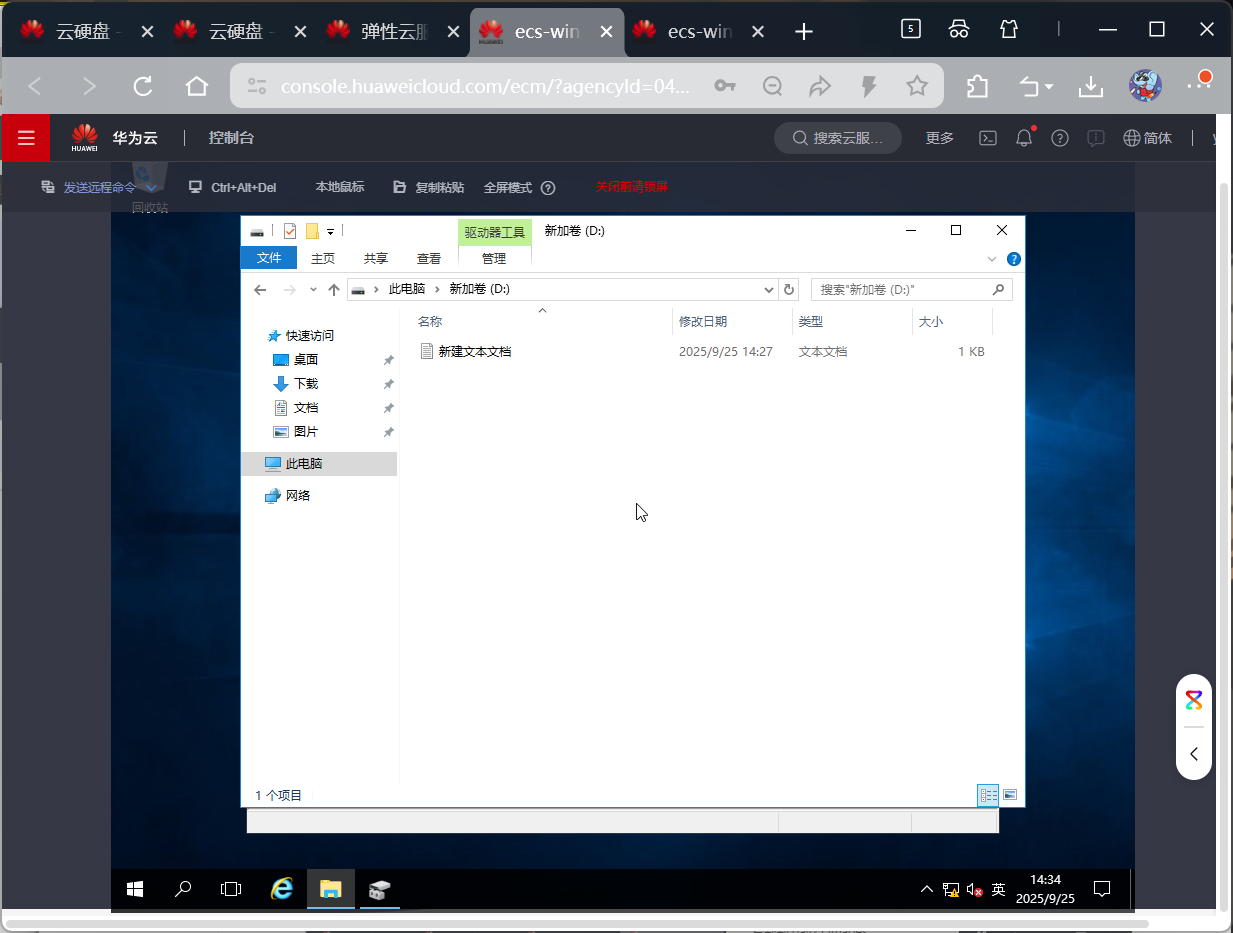The height and width of the screenshot is (933, 1233).
Task: Open Explorer address bar history dropdown
Action: 769,289
